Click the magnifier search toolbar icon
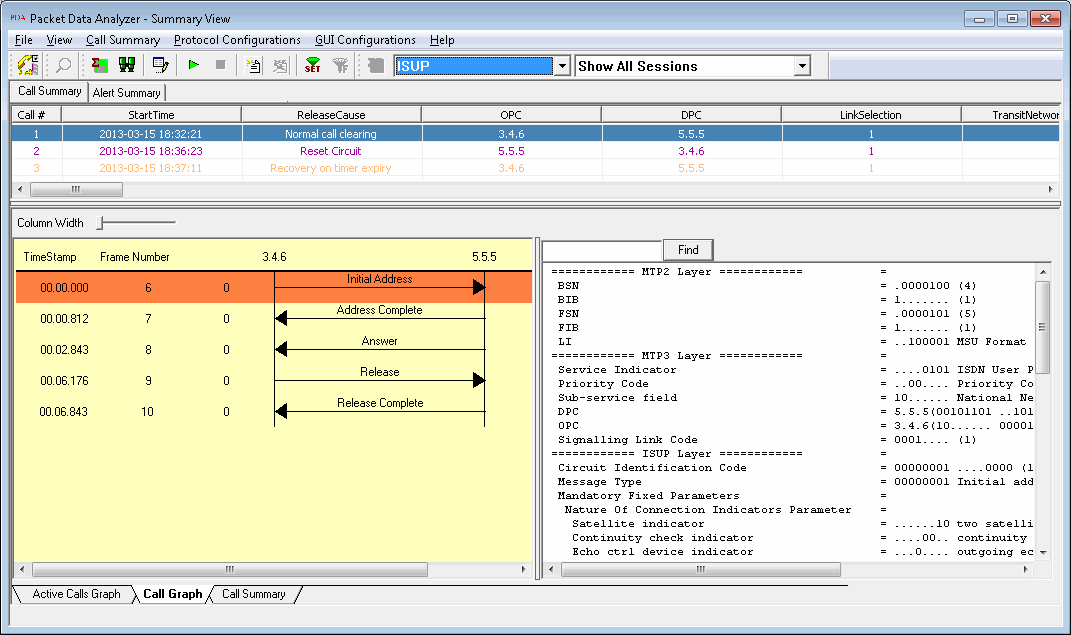The width and height of the screenshot is (1071, 635). (x=64, y=66)
